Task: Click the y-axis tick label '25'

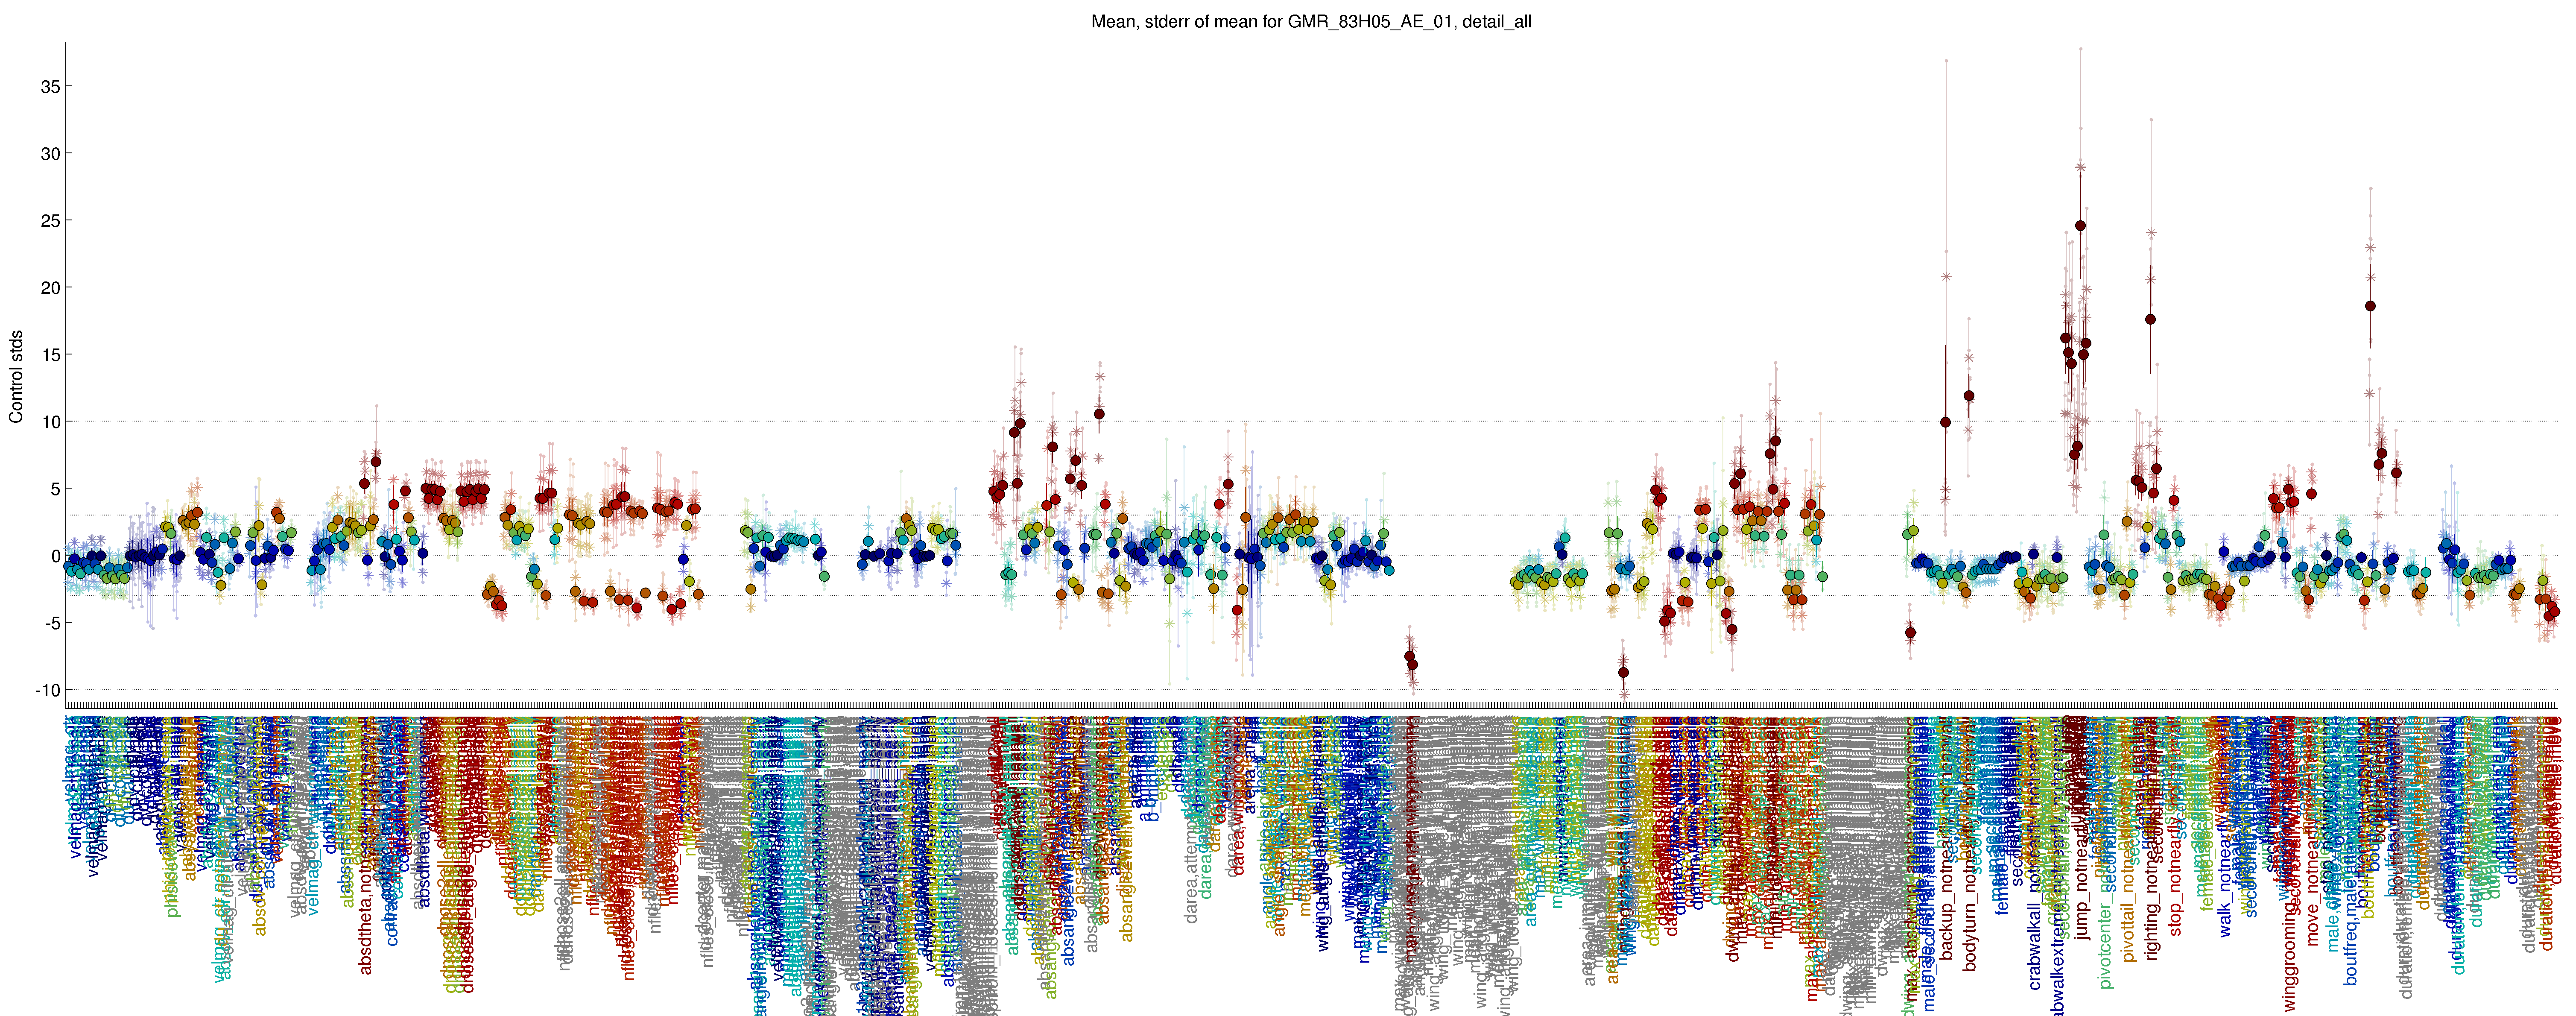Action: pyautogui.click(x=50, y=221)
